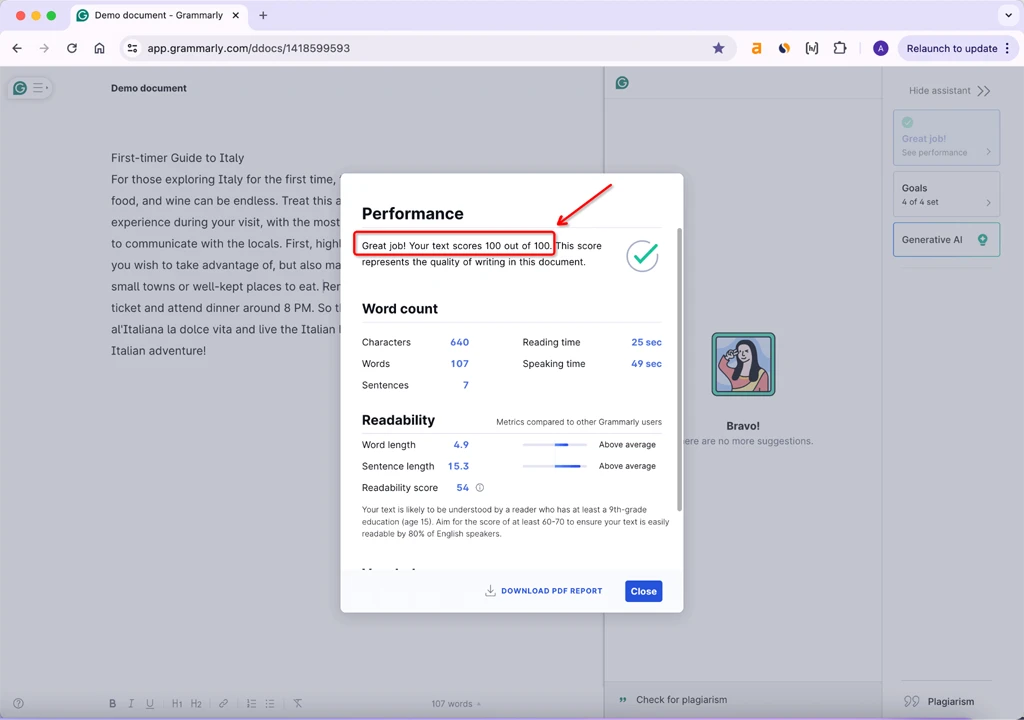Click the numbered list icon
The width and height of the screenshot is (1024, 720).
click(251, 704)
